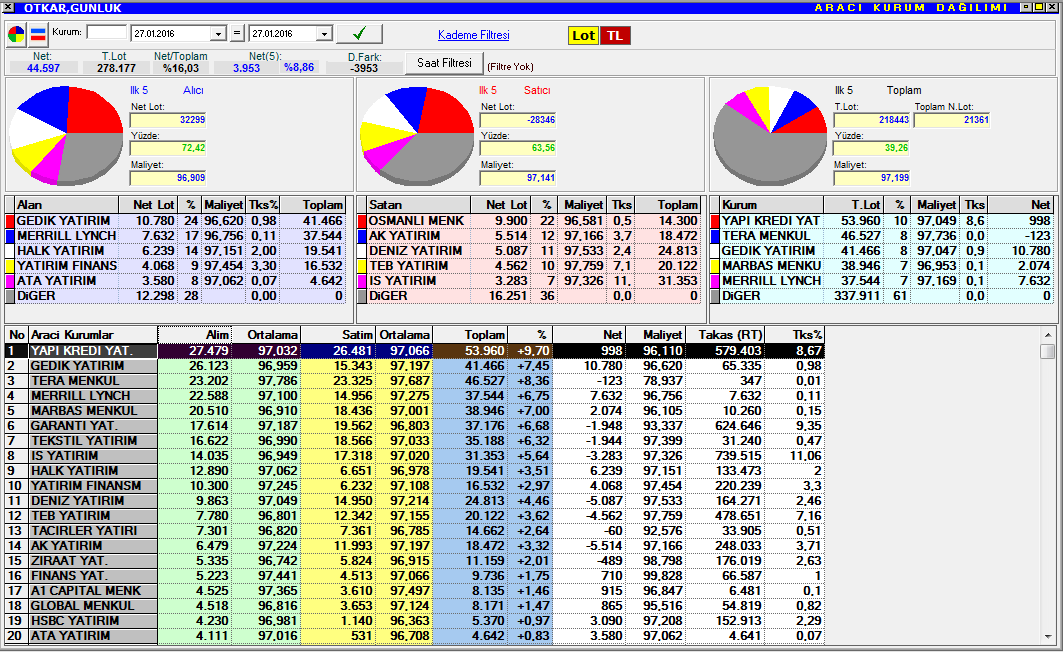Viewport: 1063px width, 653px height.
Task: Click the red-blue bar view icon
Action: (38, 34)
